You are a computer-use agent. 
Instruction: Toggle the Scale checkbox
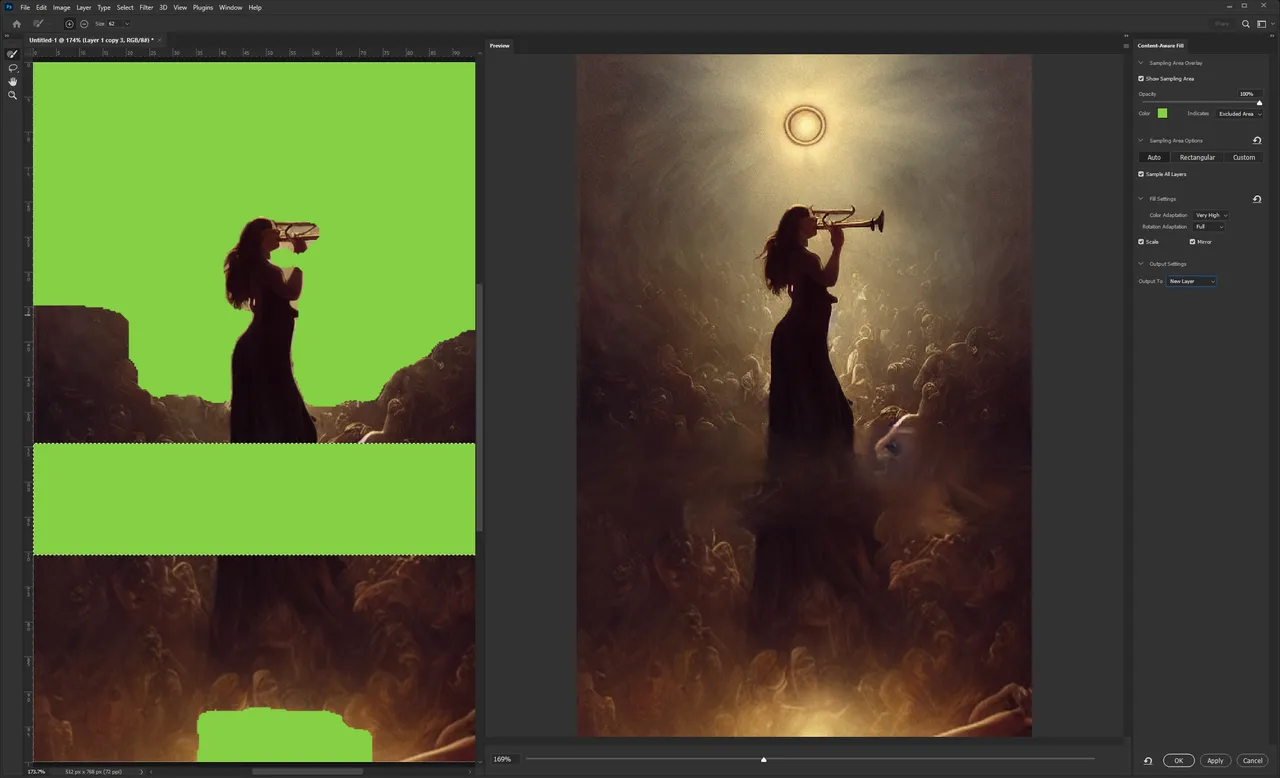(1141, 241)
